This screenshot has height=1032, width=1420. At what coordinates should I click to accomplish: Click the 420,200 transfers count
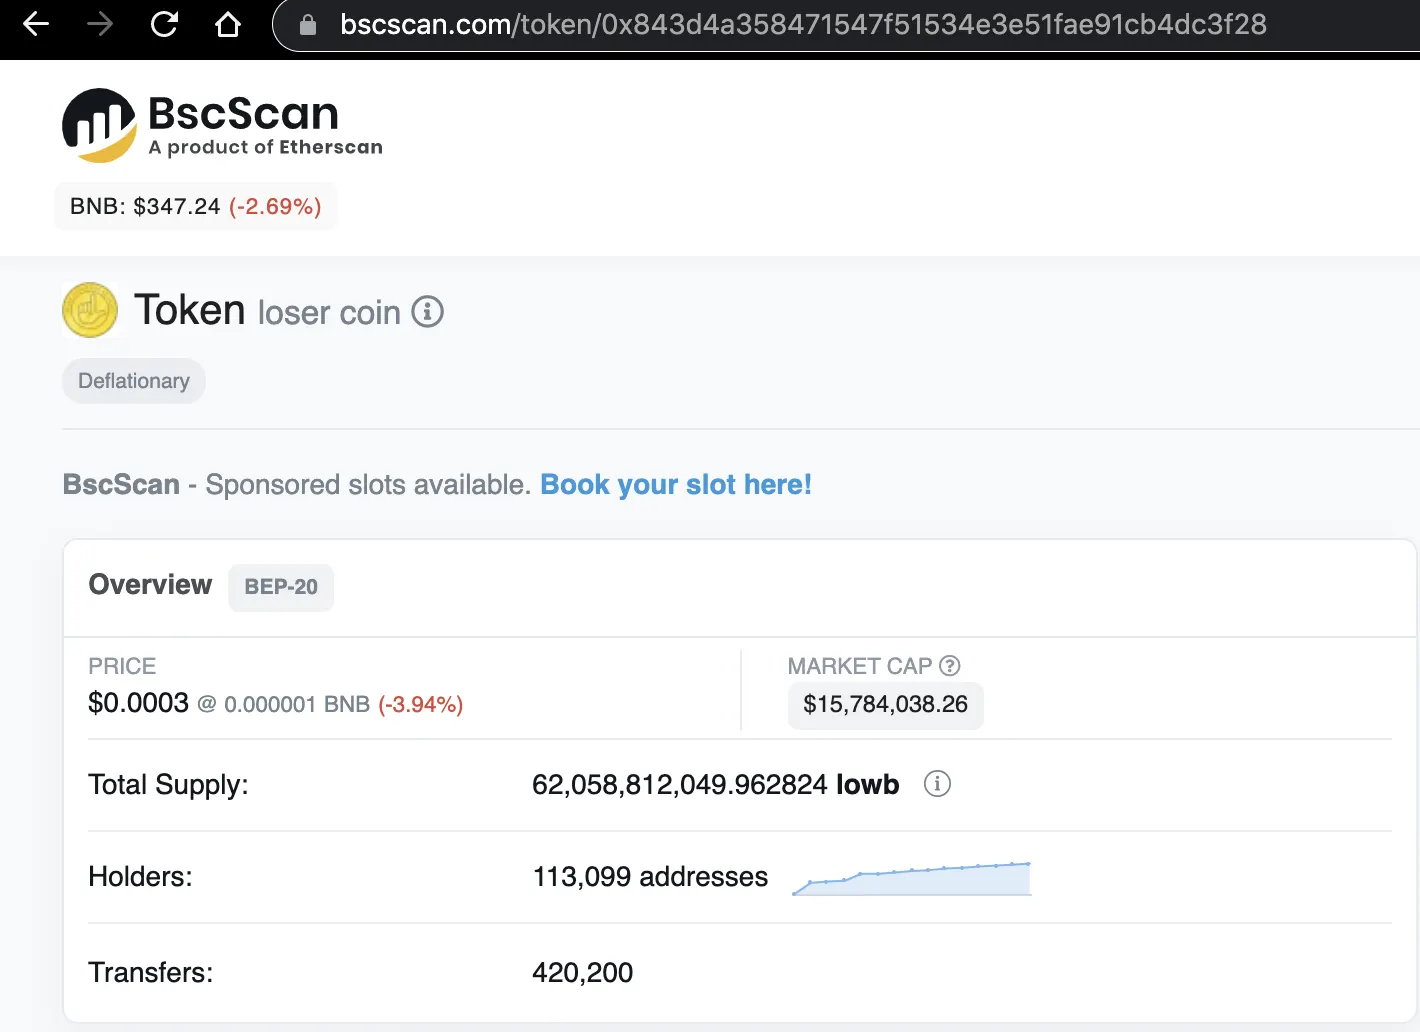tap(583, 973)
